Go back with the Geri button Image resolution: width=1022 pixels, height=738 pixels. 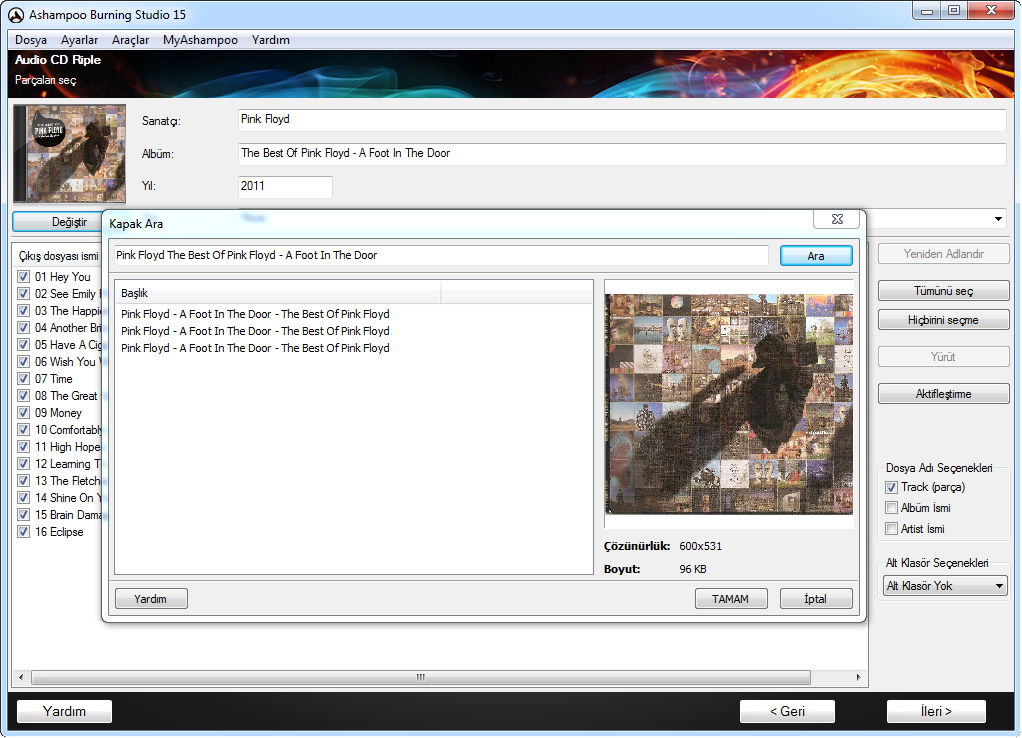click(787, 711)
